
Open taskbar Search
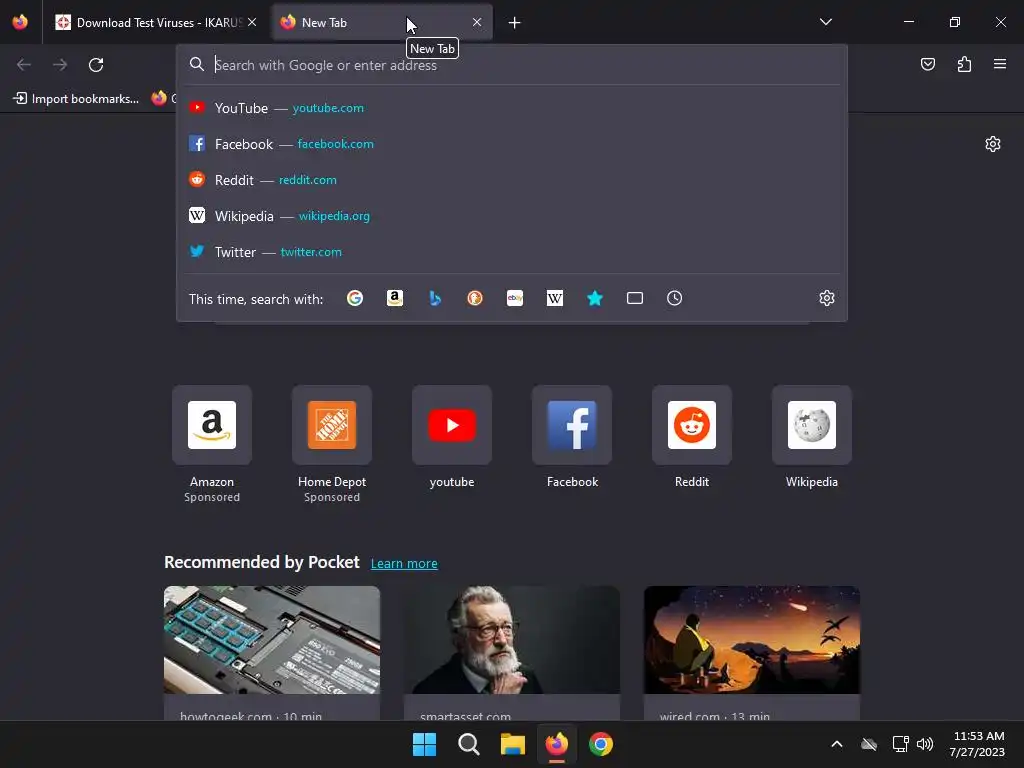[468, 744]
